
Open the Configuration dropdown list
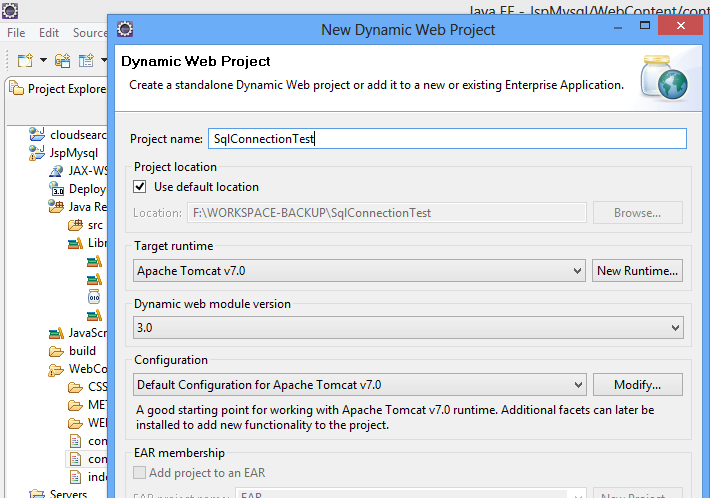[360, 385]
